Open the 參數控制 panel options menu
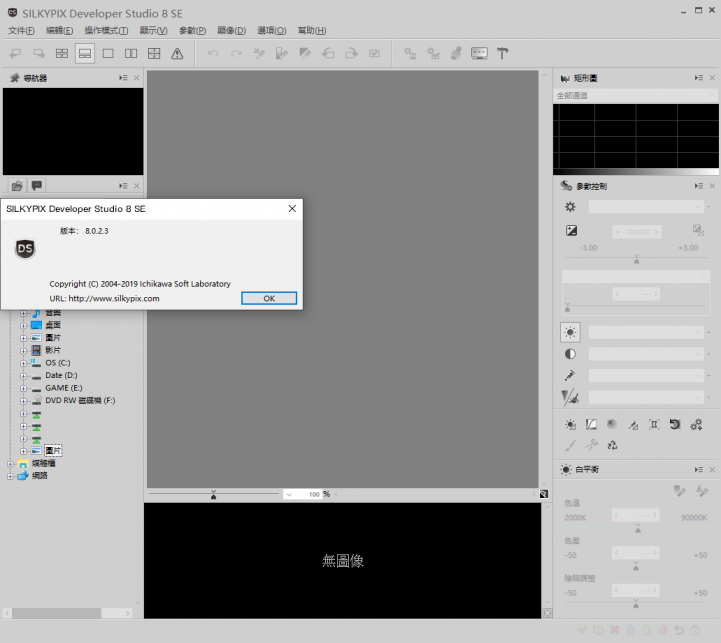This screenshot has width=721, height=643. click(x=699, y=186)
